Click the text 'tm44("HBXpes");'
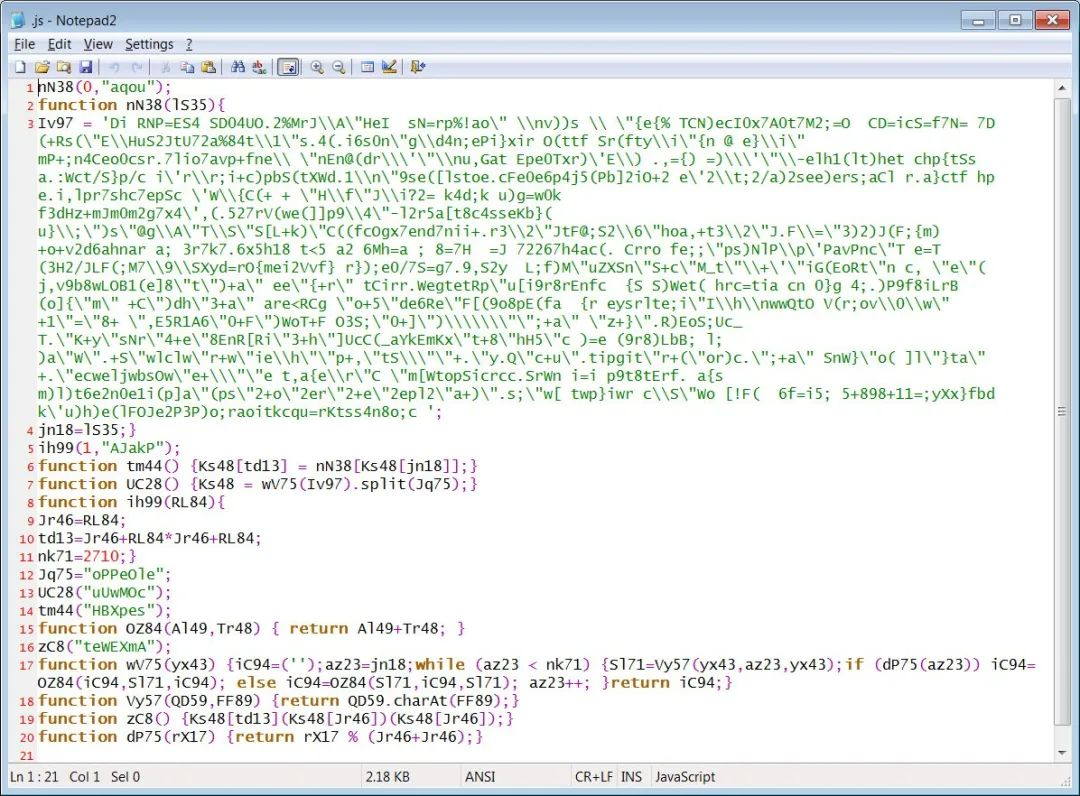Viewport: 1080px width, 796px height. click(x=104, y=610)
